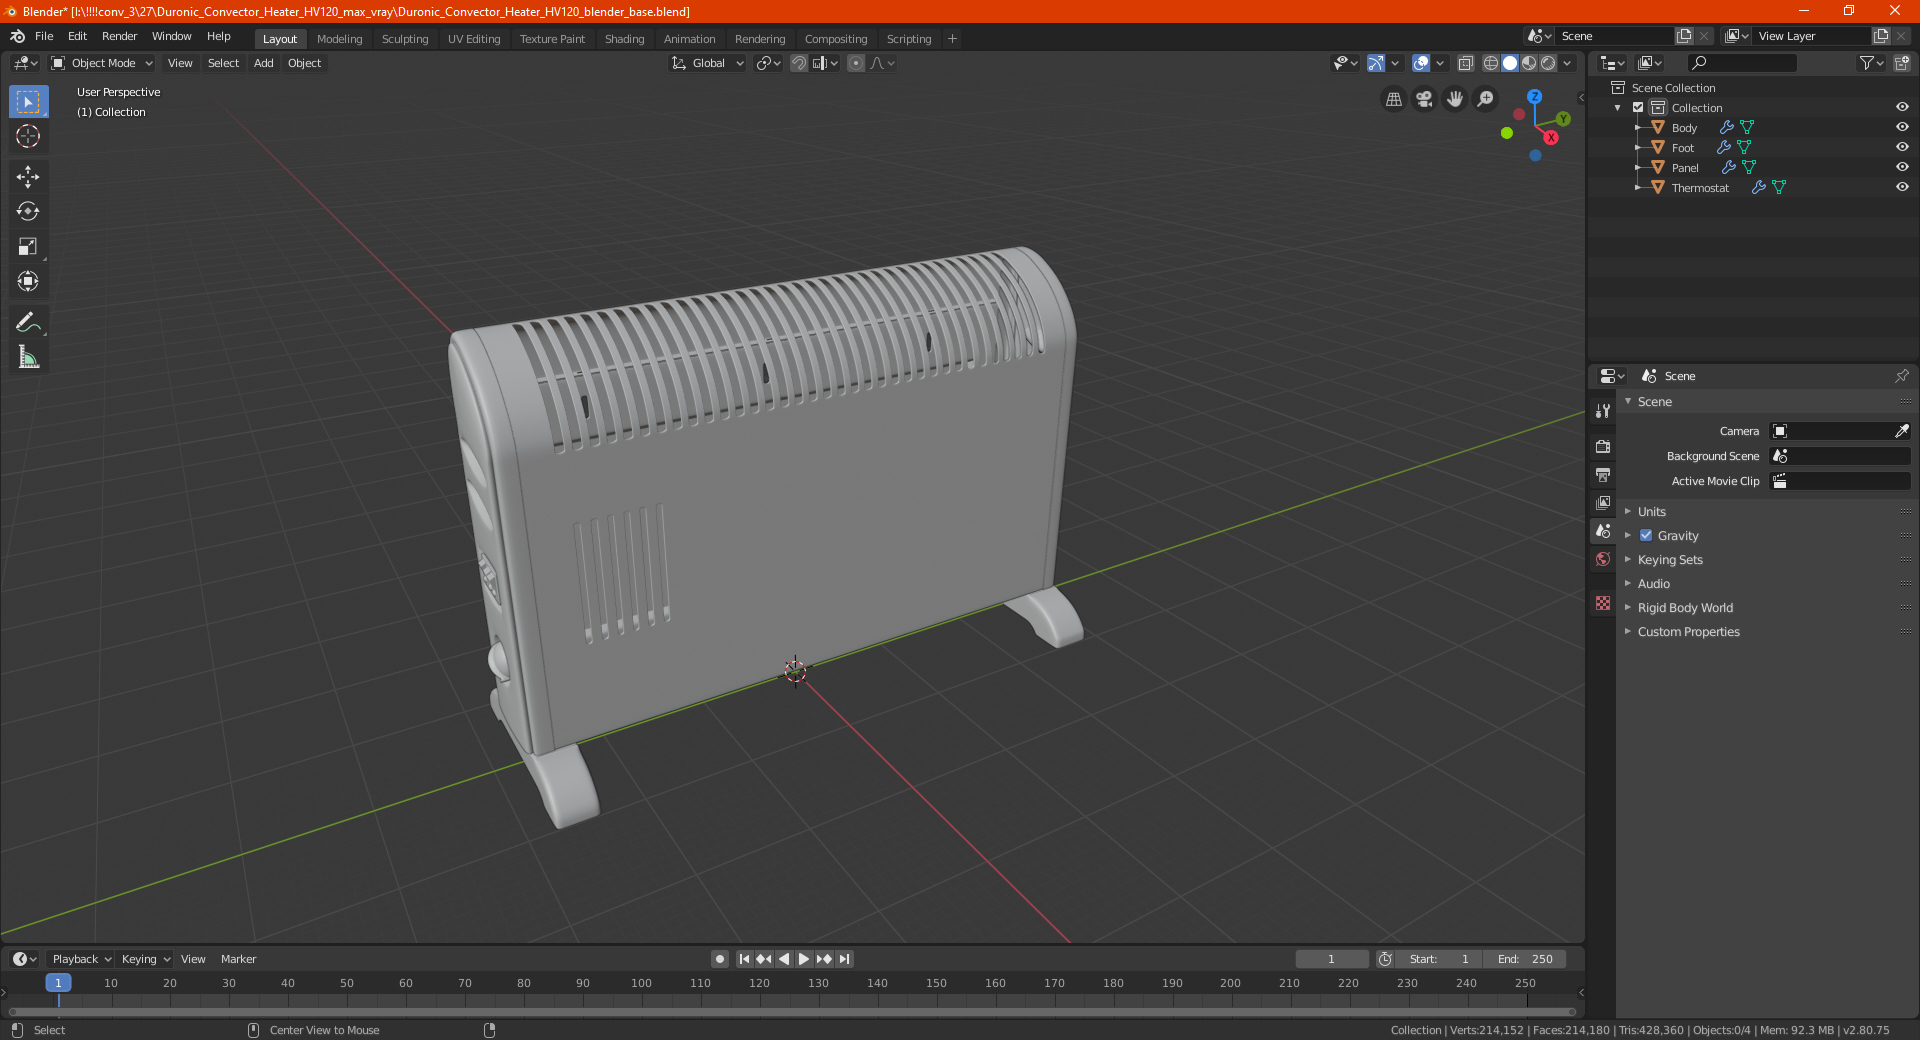Toggle auto keying record button
1920x1040 pixels.
(x=719, y=959)
